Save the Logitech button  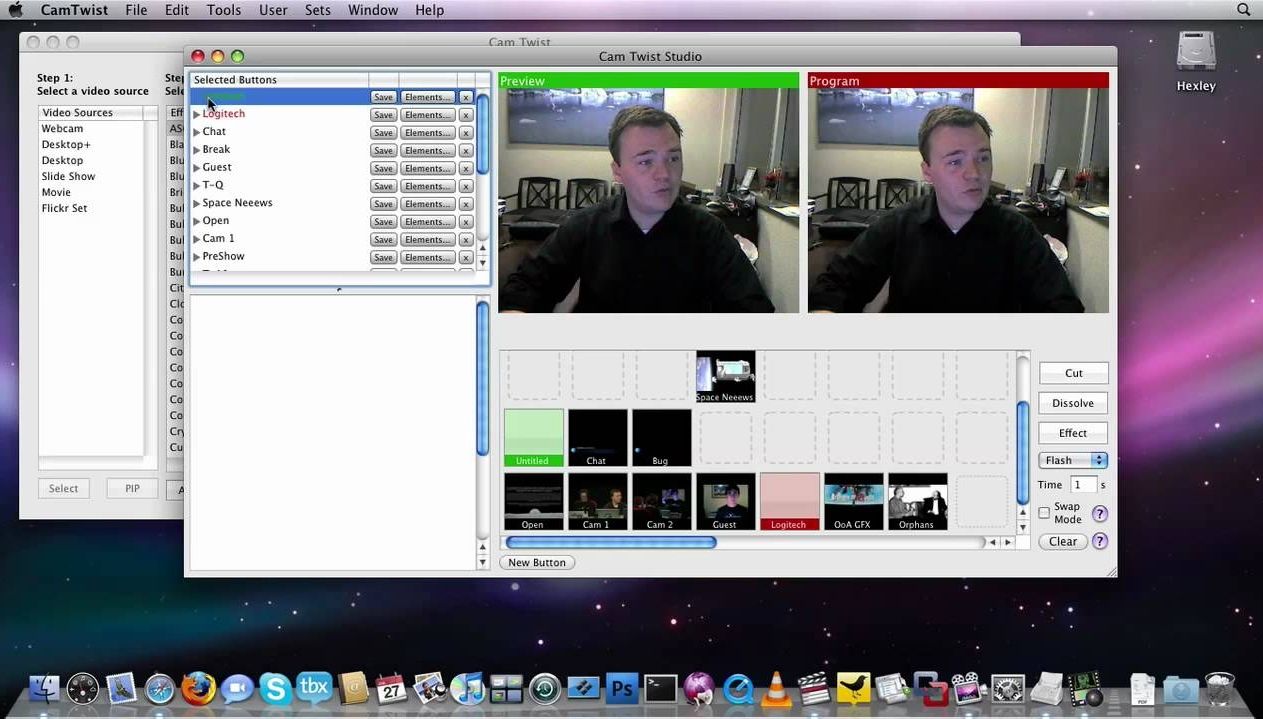383,115
